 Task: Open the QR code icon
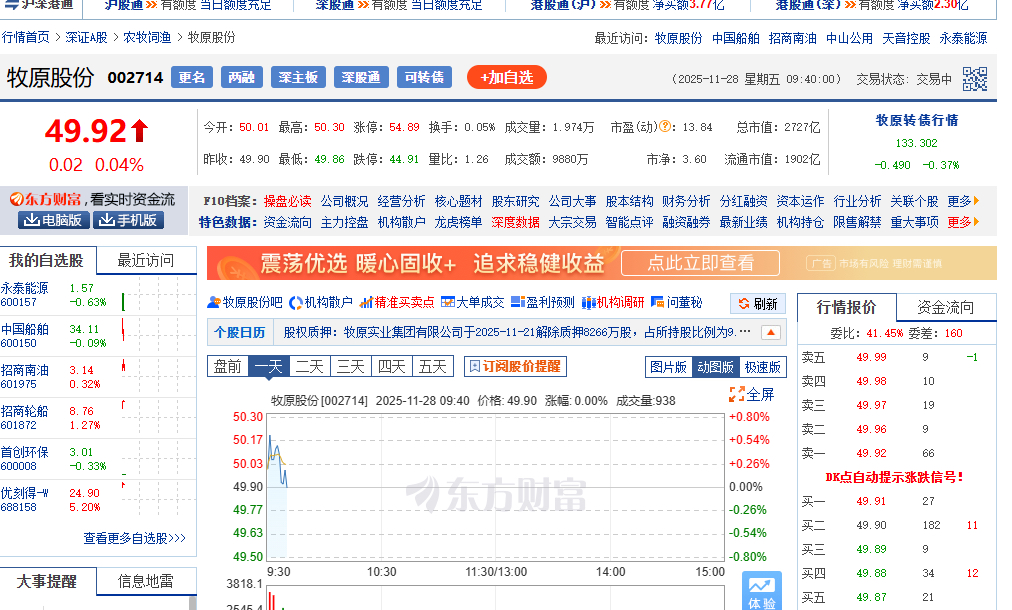(x=975, y=79)
